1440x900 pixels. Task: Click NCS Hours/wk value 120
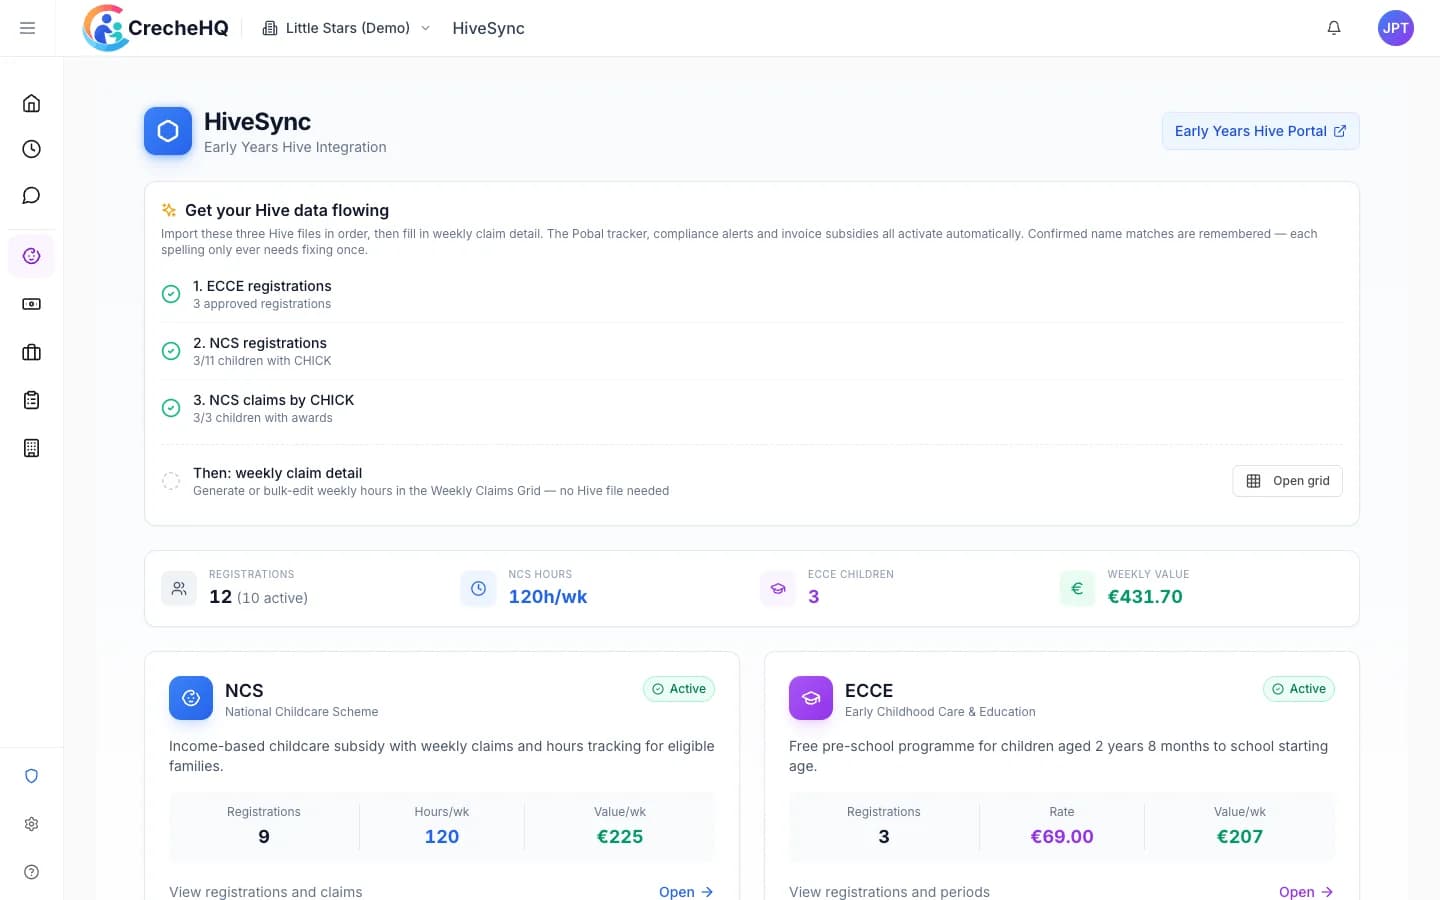click(442, 837)
